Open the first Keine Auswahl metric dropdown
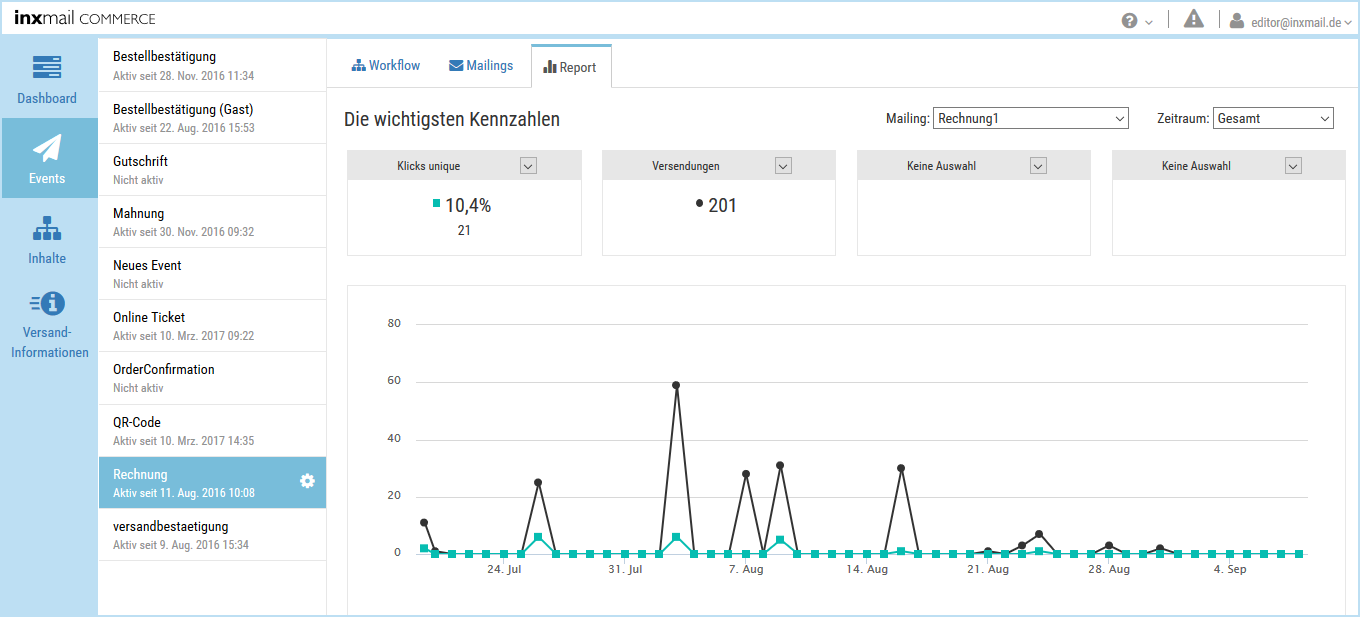 coord(1039,166)
